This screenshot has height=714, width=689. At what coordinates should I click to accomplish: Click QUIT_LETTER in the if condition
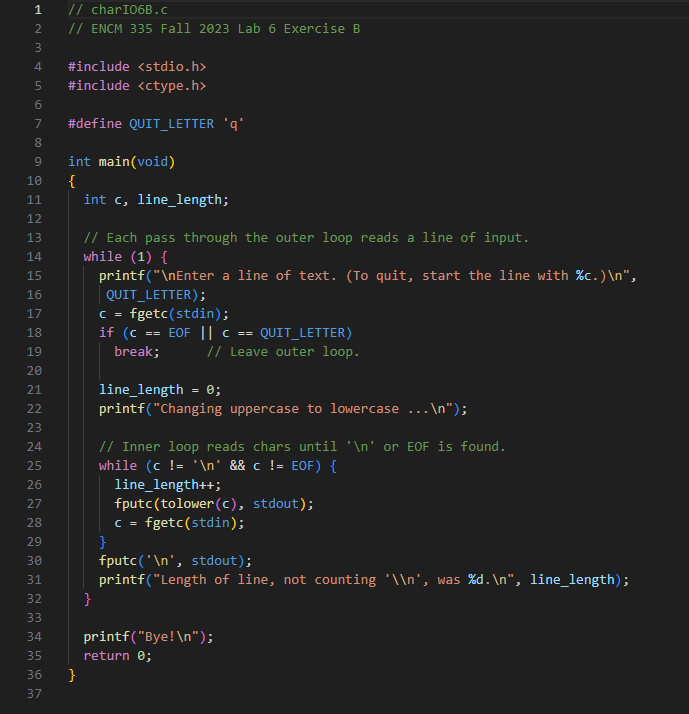pyautogui.click(x=302, y=333)
